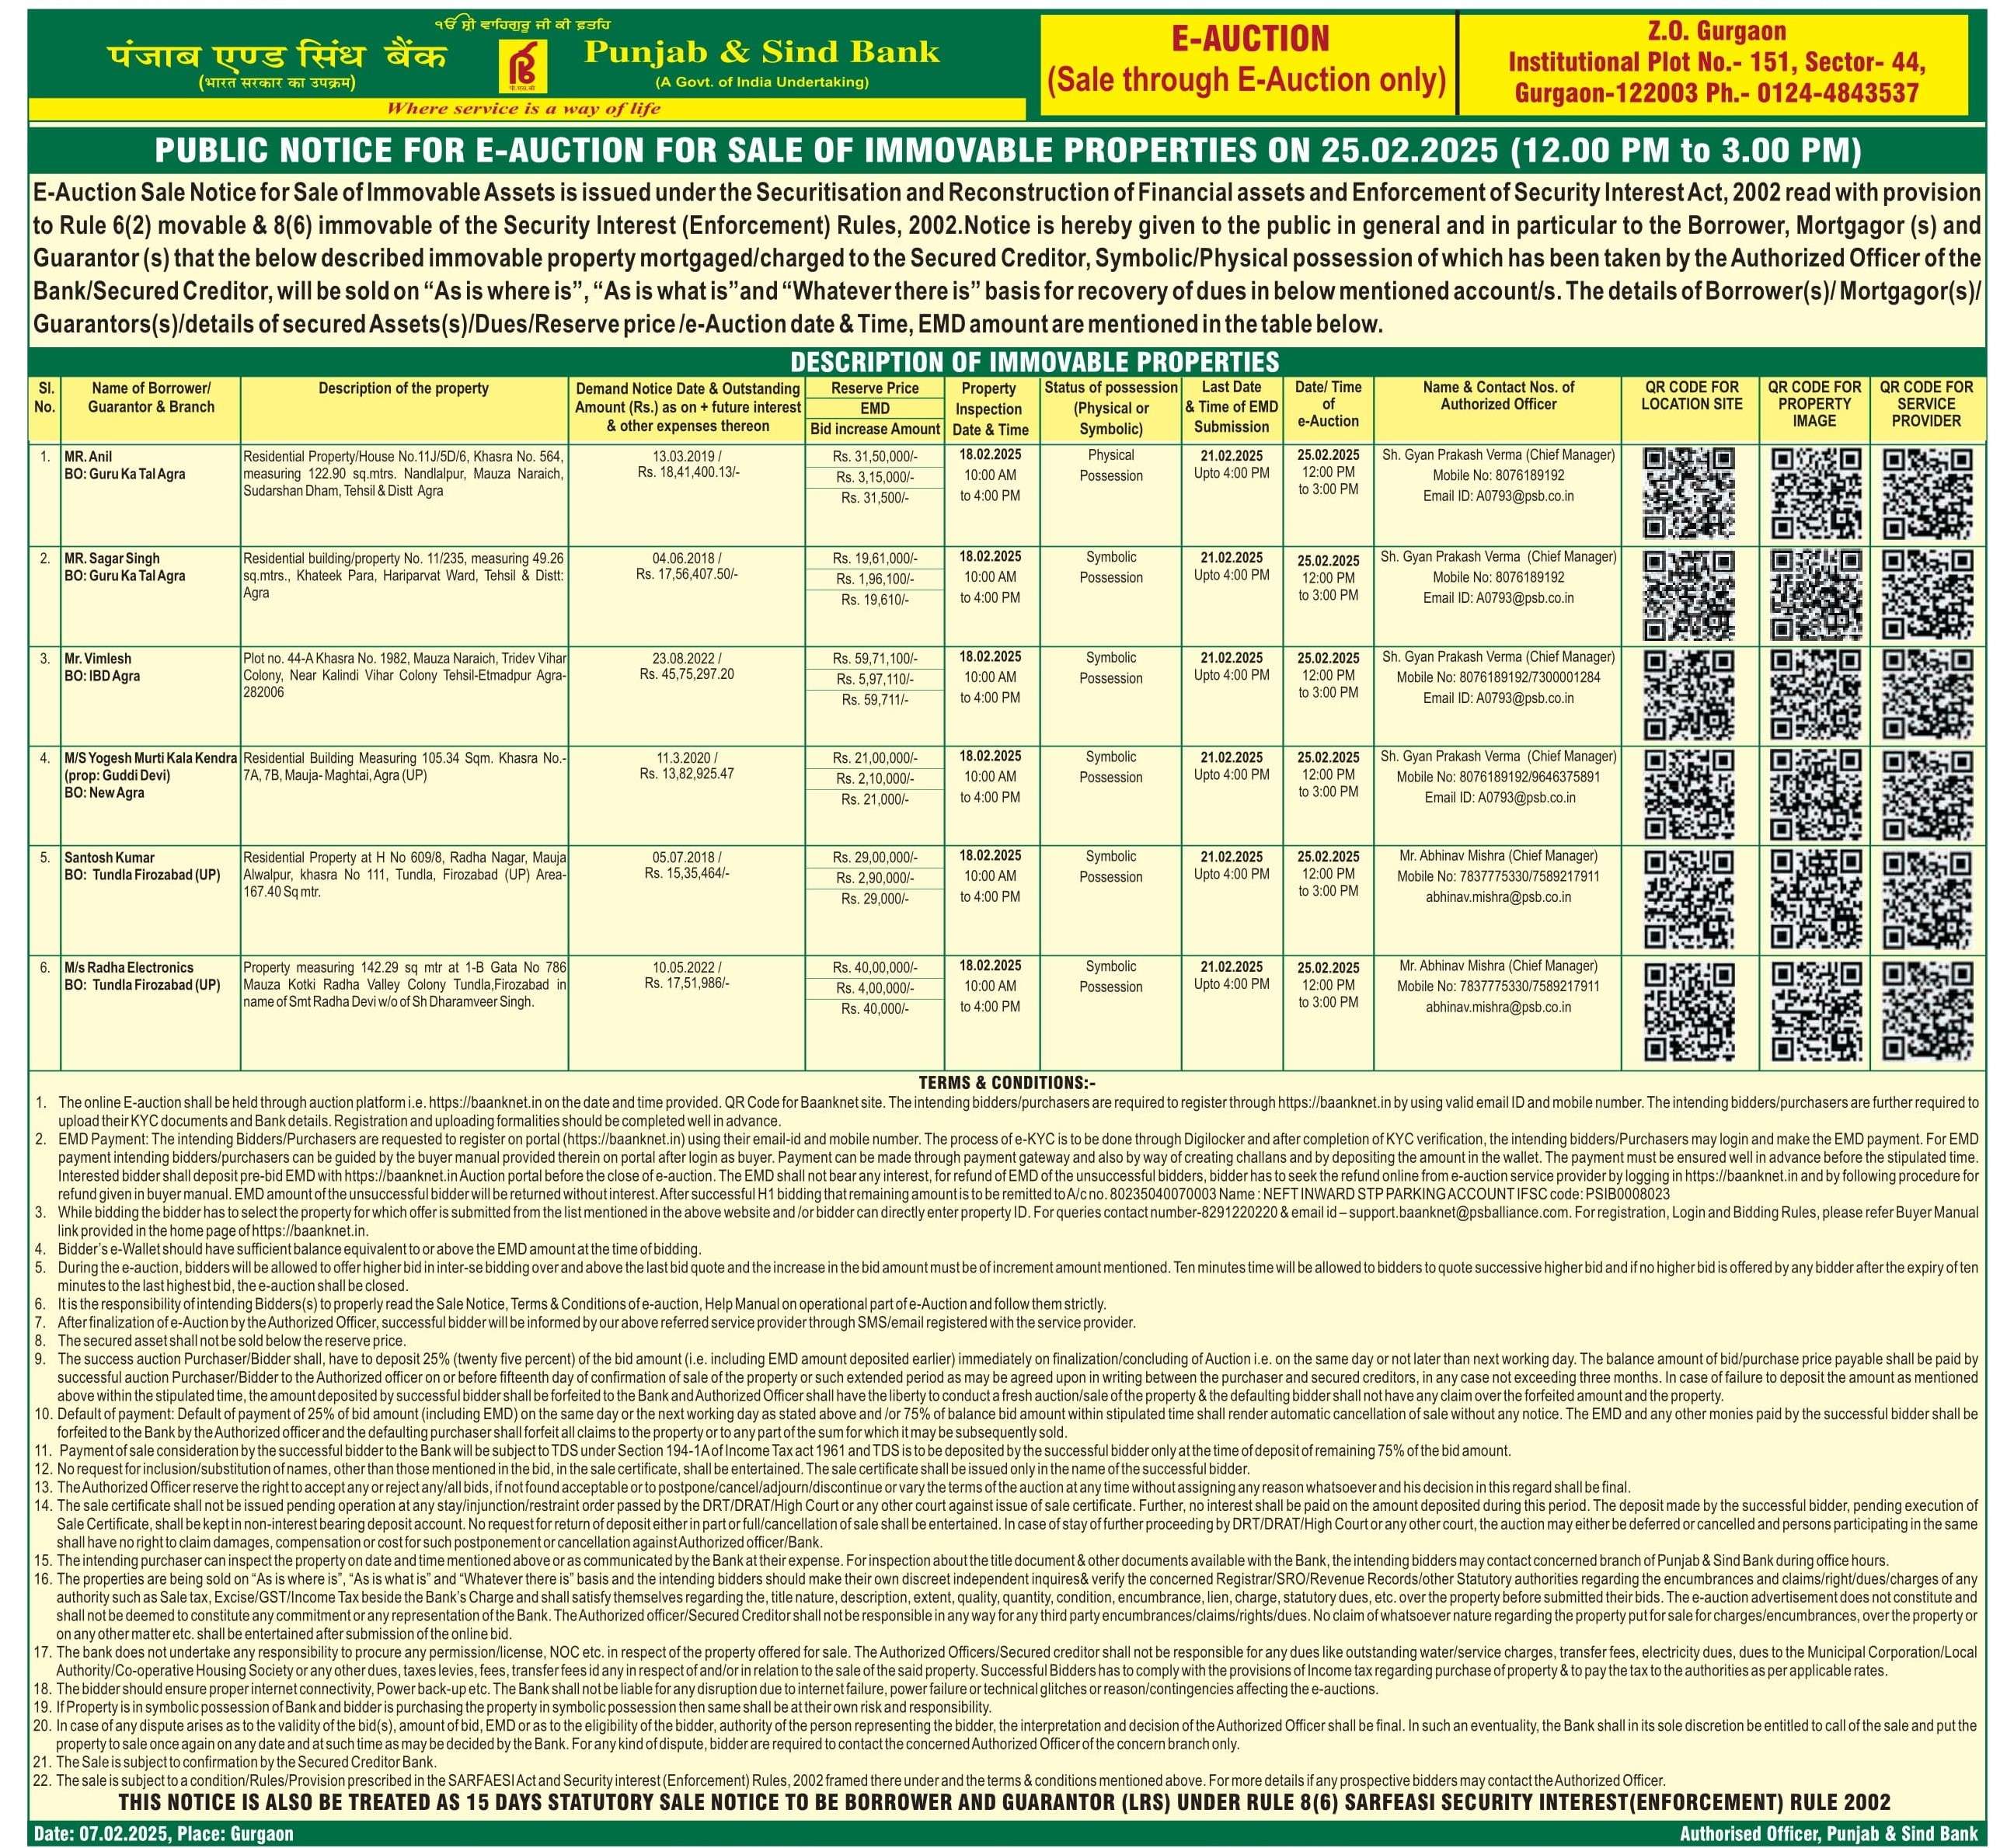Click property image QR code for MR. Sagar Singh
Viewport: 2007px width, 1848px height.
(1816, 596)
